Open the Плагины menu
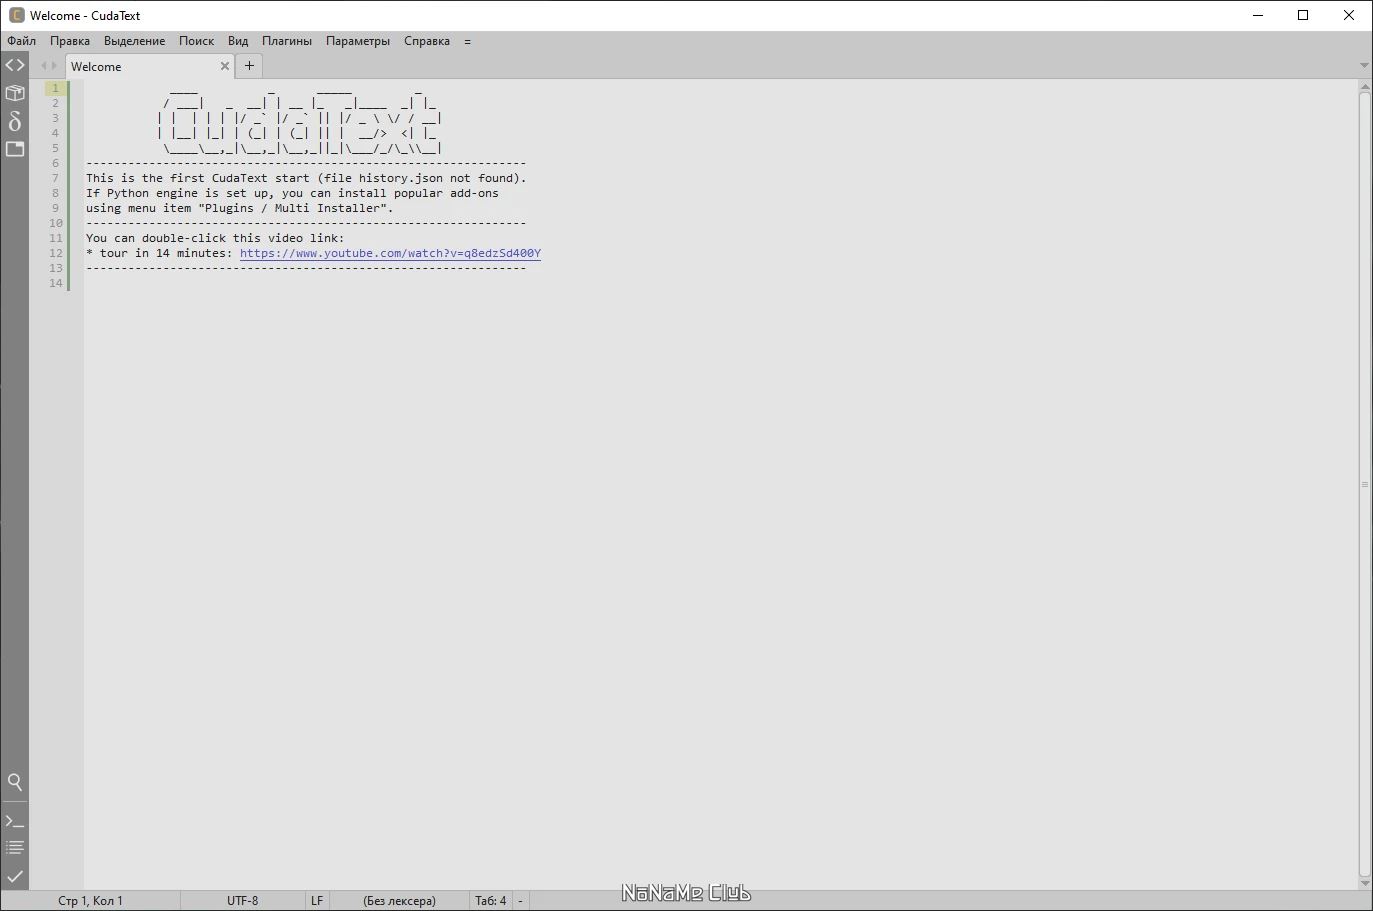The width and height of the screenshot is (1373, 911). (287, 41)
